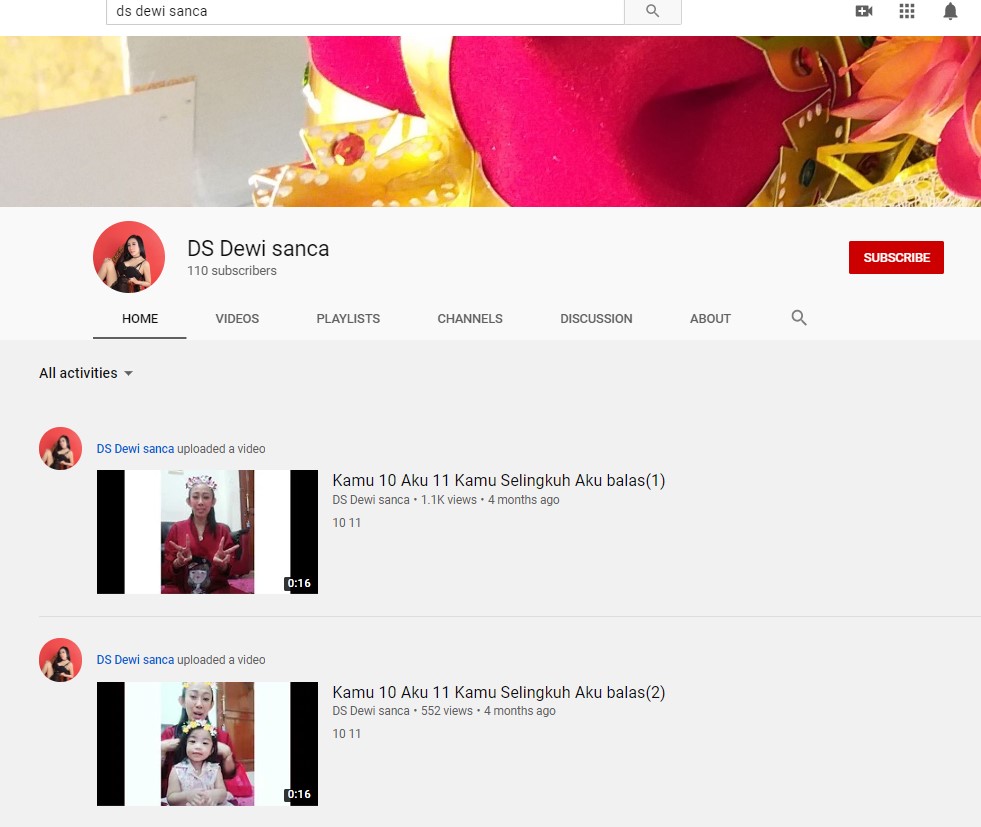981x827 pixels.
Task: Click the 0:16 duration badge on first thumbnail
Action: click(x=299, y=583)
